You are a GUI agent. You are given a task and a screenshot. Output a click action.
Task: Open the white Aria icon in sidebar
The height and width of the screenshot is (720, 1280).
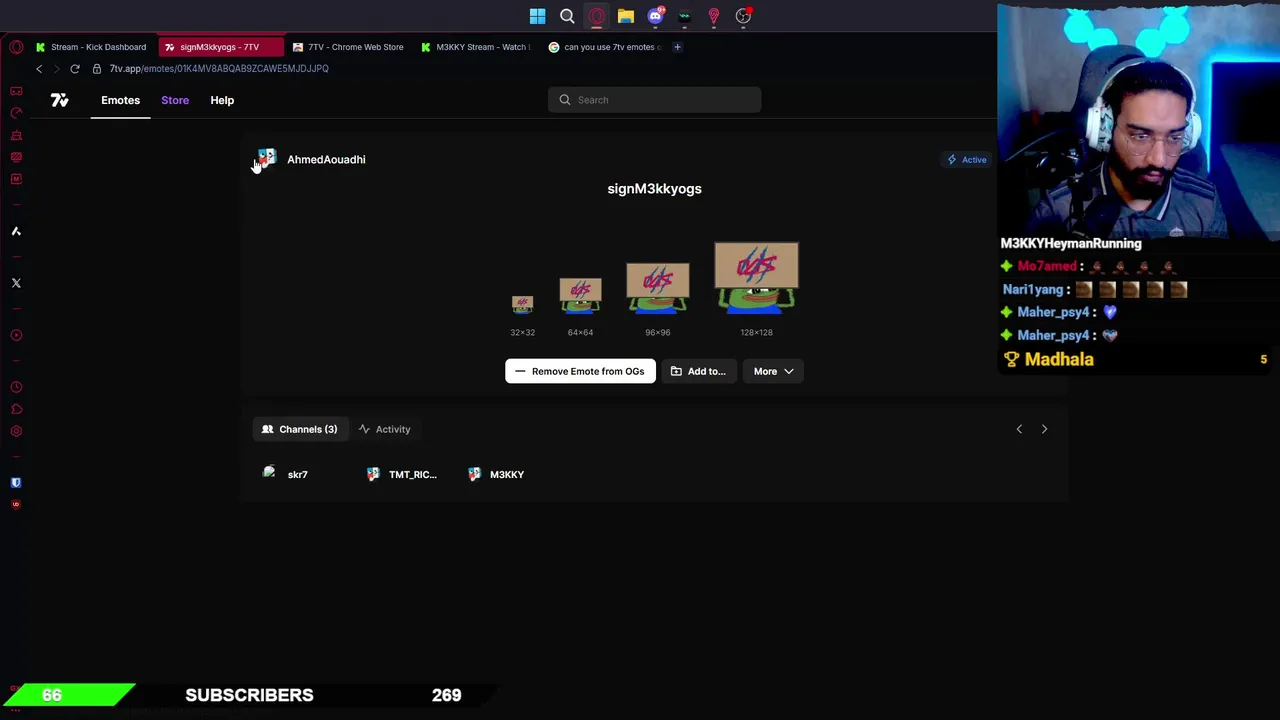pos(16,231)
